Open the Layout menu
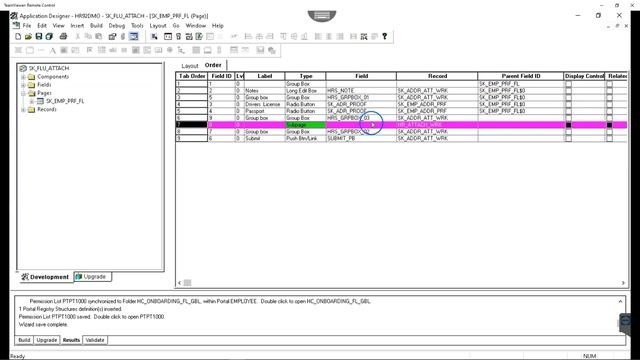 coord(158,25)
